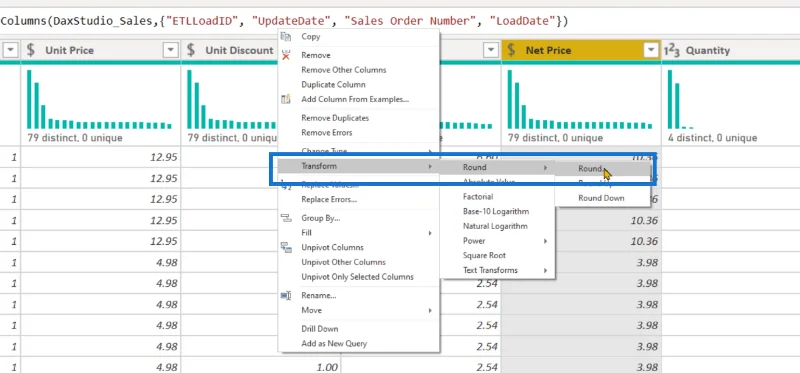Click Unit Discount currency type icon
The height and width of the screenshot is (373, 800).
(191, 50)
